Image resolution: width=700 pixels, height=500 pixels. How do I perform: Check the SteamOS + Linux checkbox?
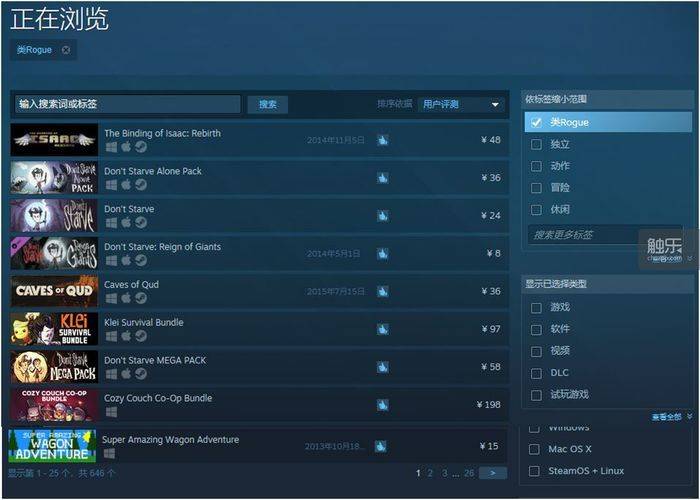coord(534,471)
